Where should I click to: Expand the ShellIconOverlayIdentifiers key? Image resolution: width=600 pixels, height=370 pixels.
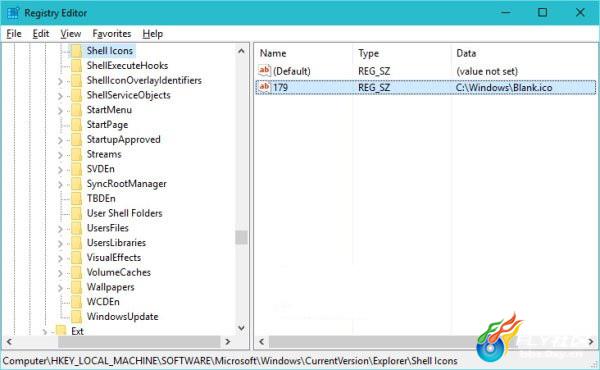click(x=60, y=81)
